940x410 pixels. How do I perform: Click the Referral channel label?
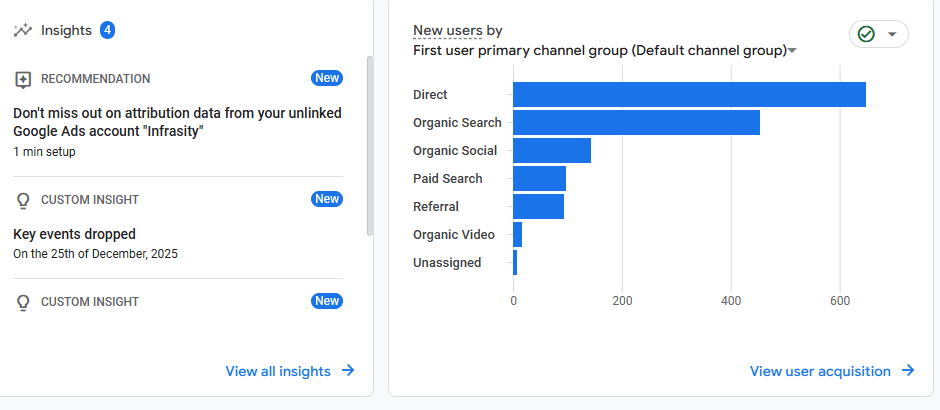(x=436, y=206)
